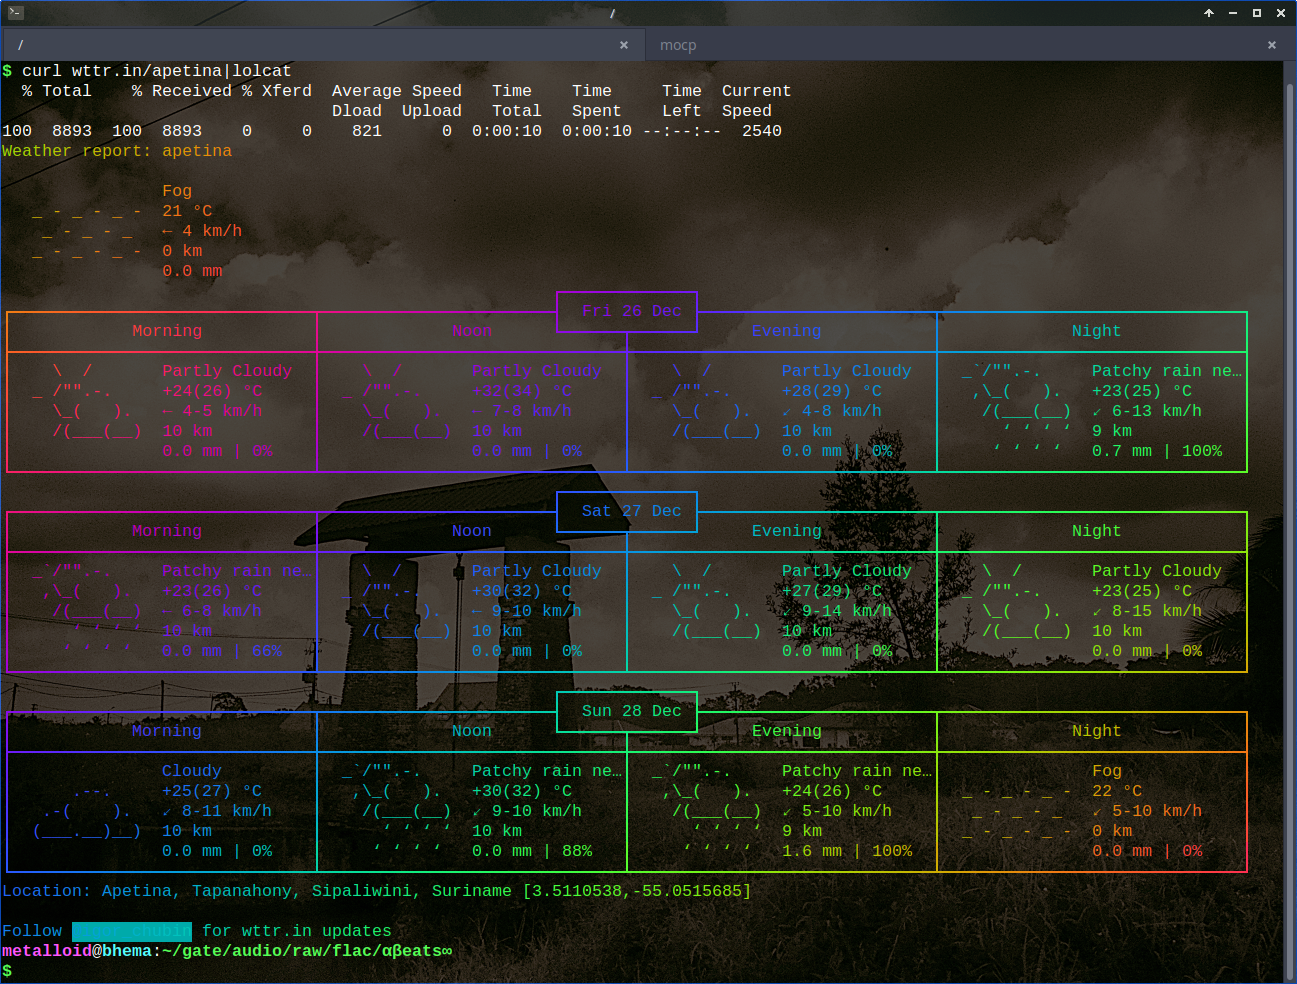Image resolution: width=1297 pixels, height=984 pixels.
Task: Click the keep-above arrow window button
Action: click(1208, 13)
